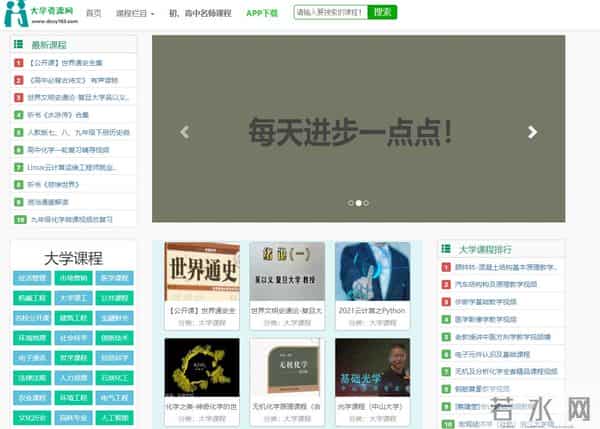Select the 电气工程 category tag
Screen dimensions: 600x429
click(x=114, y=398)
